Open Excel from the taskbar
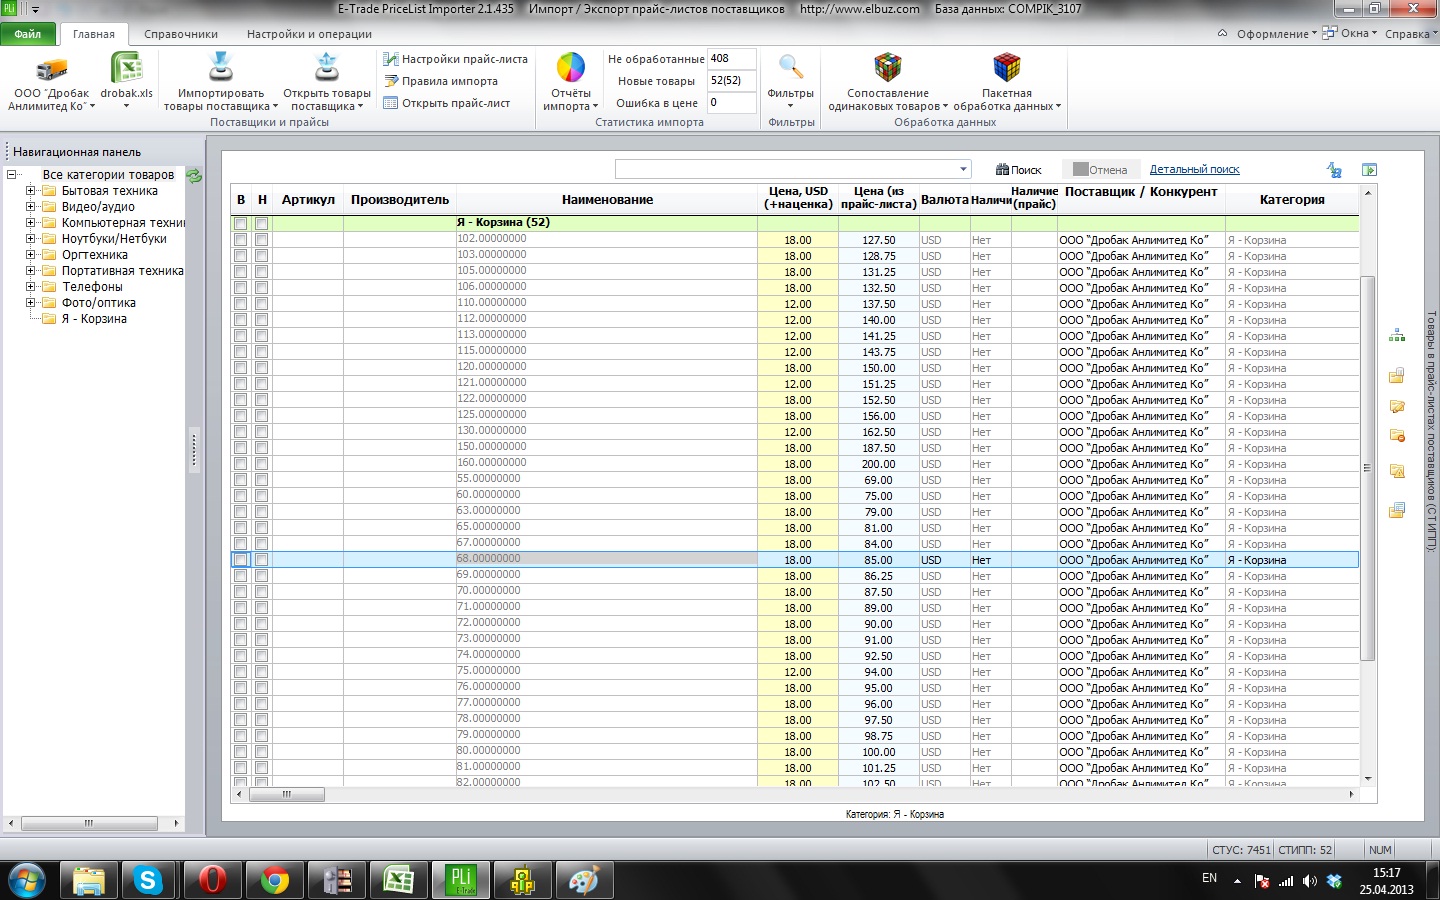This screenshot has width=1440, height=900. tap(398, 881)
